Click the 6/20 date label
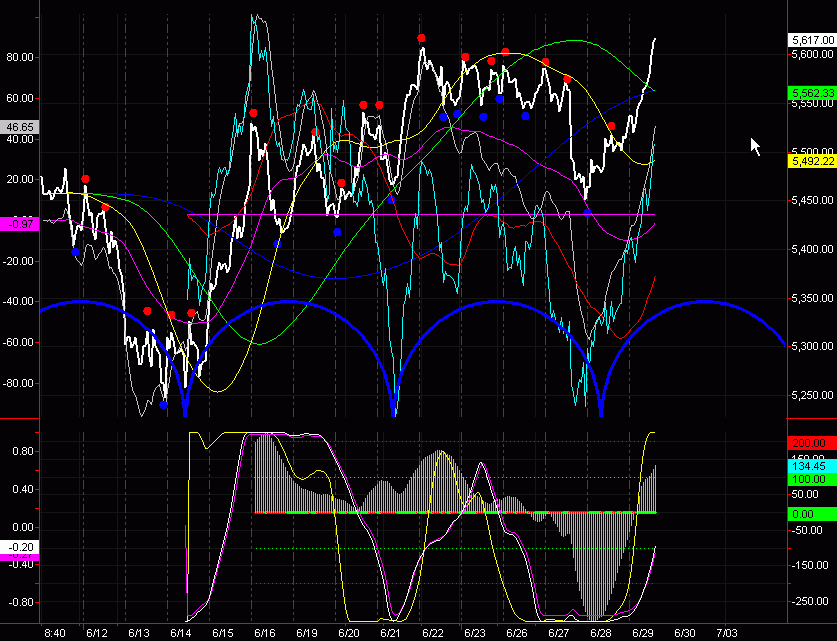 click(349, 634)
